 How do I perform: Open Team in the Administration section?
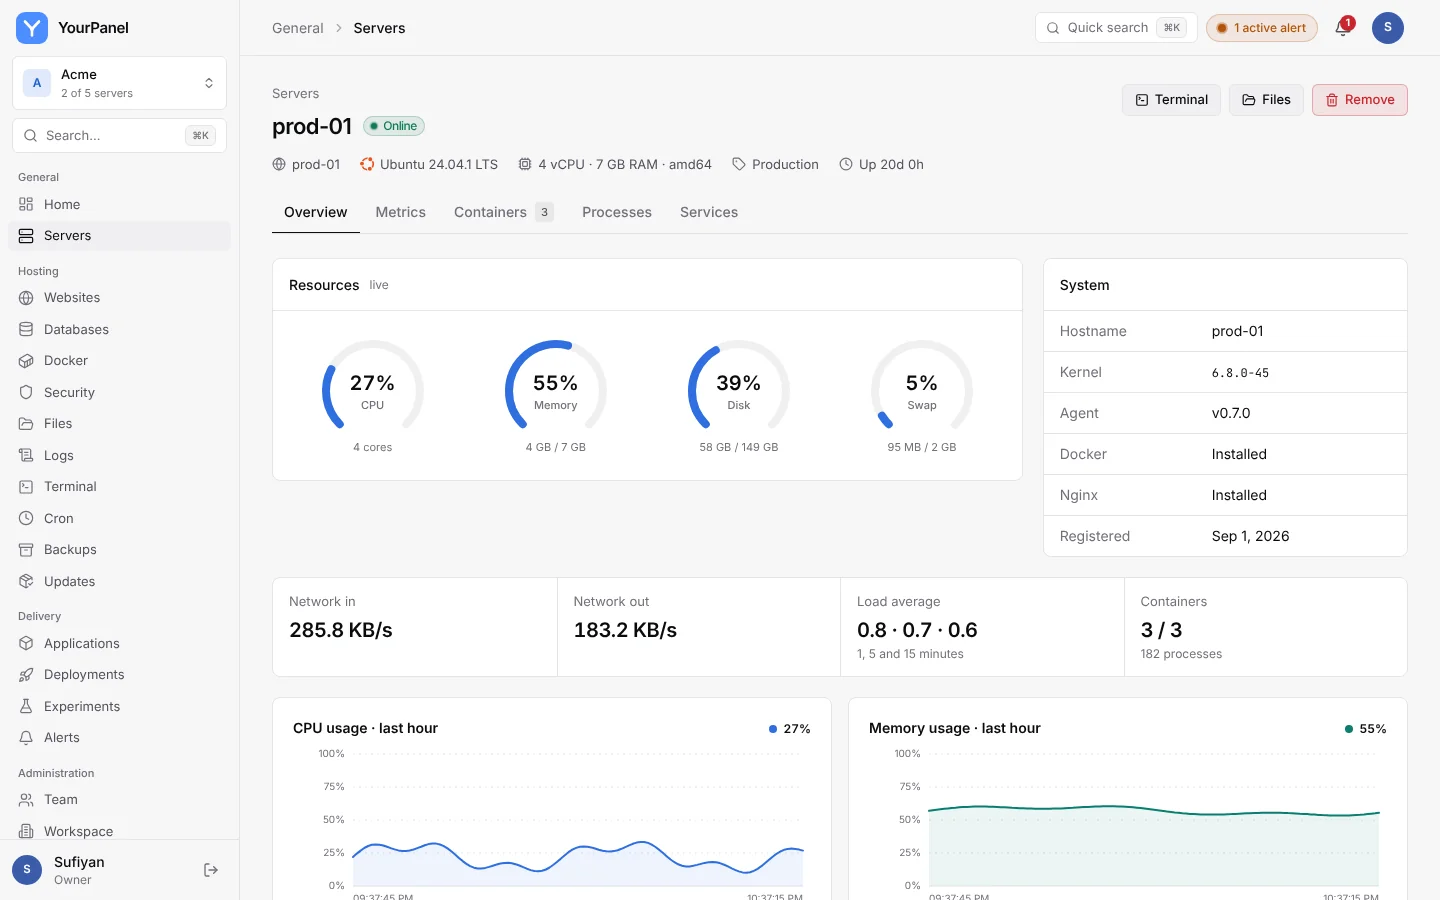tap(119, 800)
